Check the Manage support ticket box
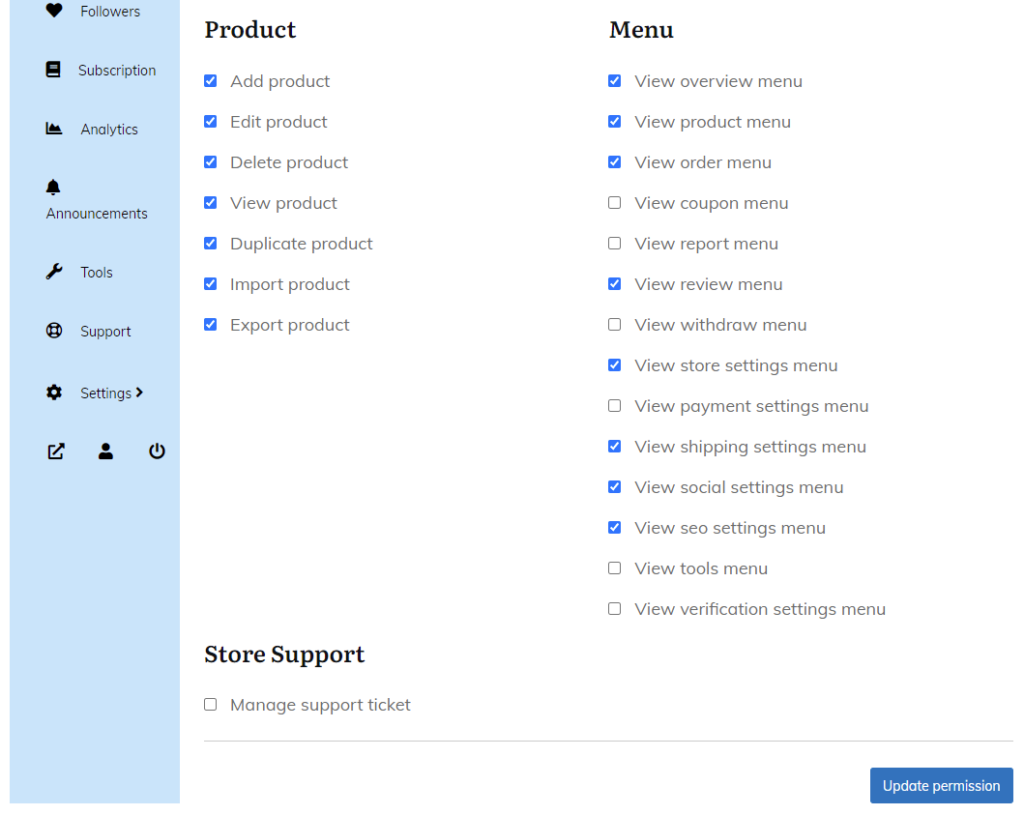Image resolution: width=1024 pixels, height=815 pixels. click(210, 705)
